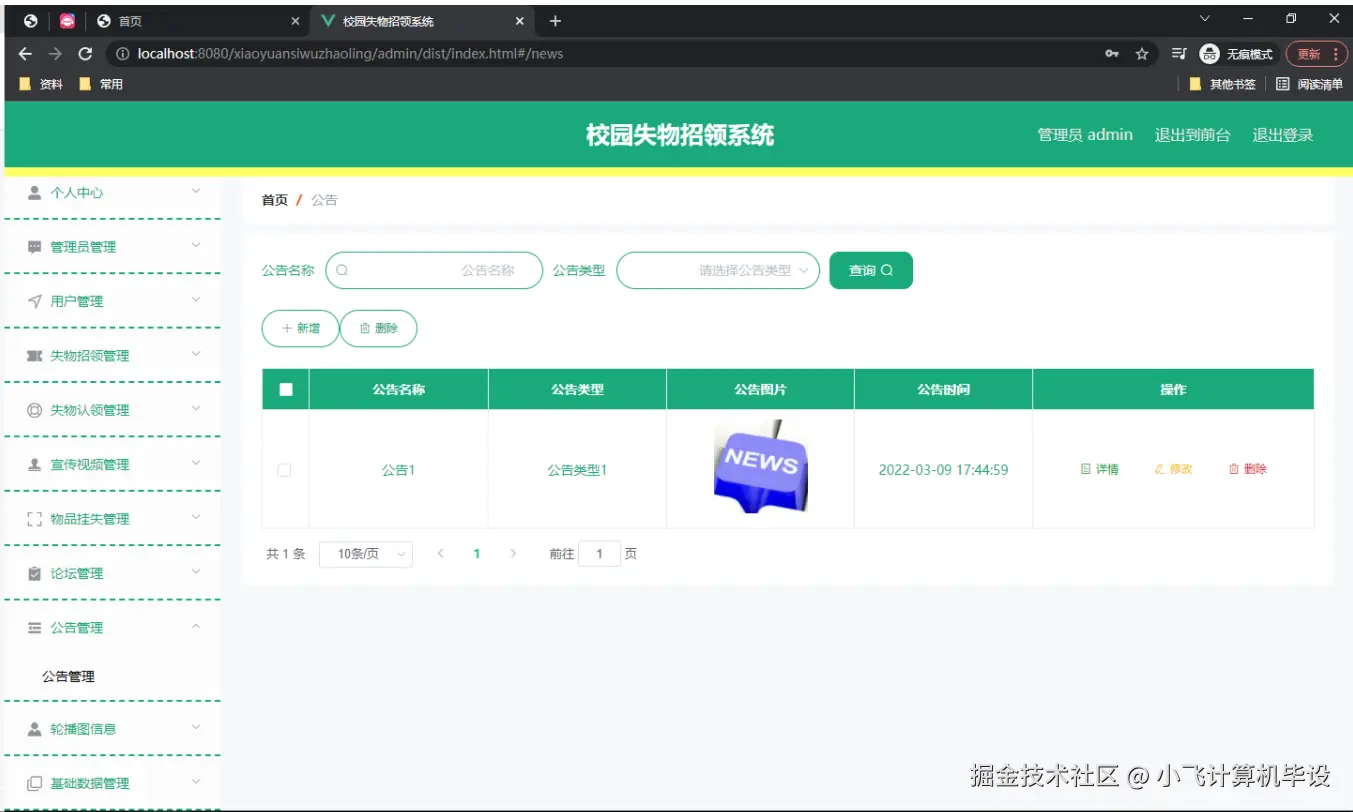
Task: Collapse the 公告管理 section chevron
Action: coord(197,627)
